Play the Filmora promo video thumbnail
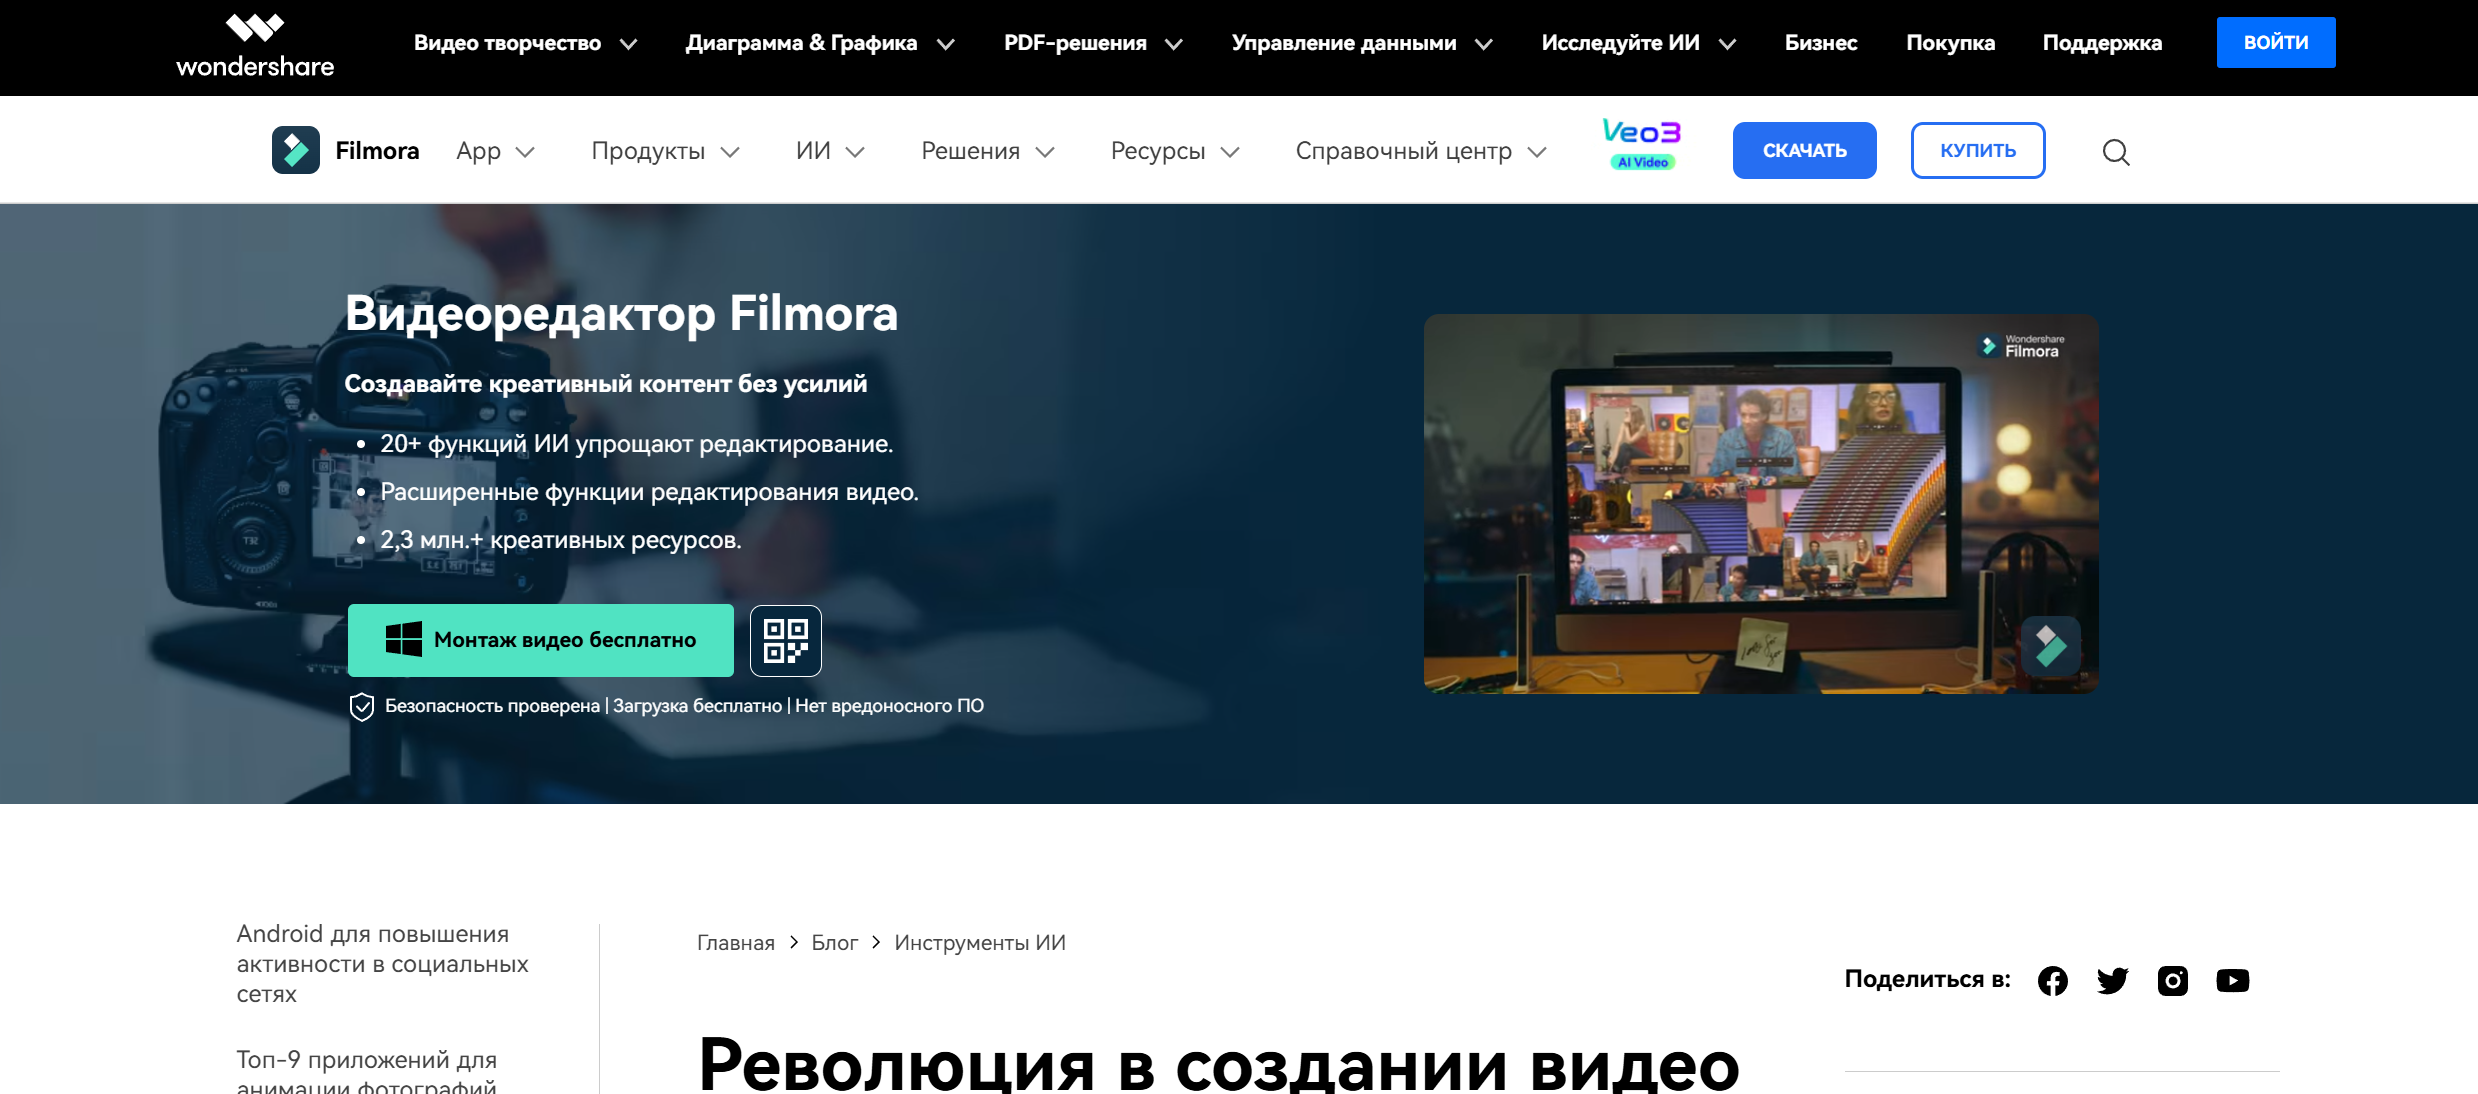This screenshot has width=2478, height=1094. [1761, 504]
